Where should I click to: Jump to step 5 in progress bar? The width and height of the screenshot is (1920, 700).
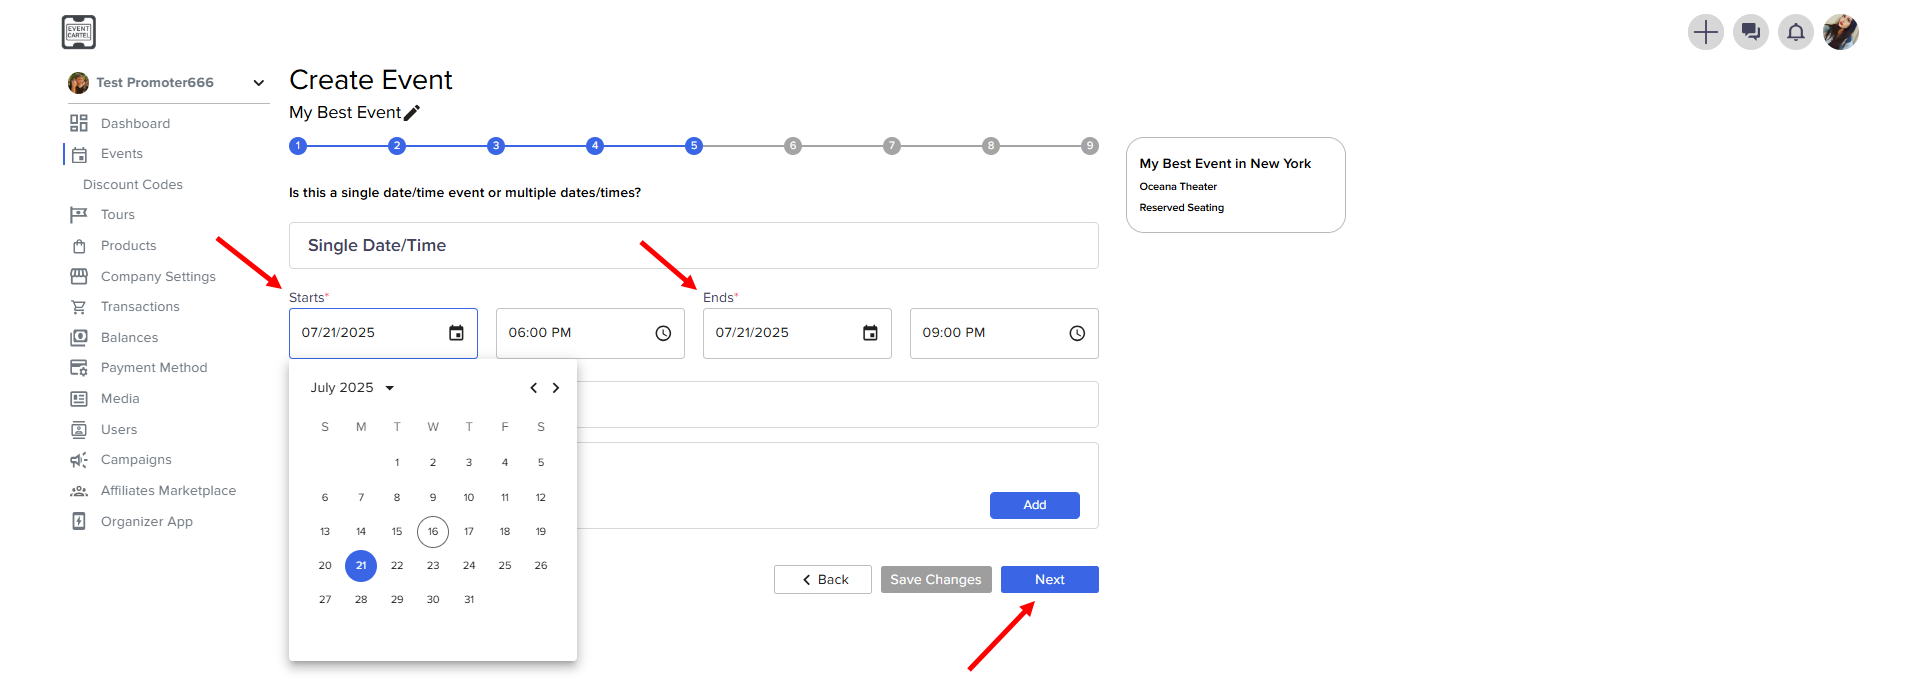pyautogui.click(x=694, y=146)
